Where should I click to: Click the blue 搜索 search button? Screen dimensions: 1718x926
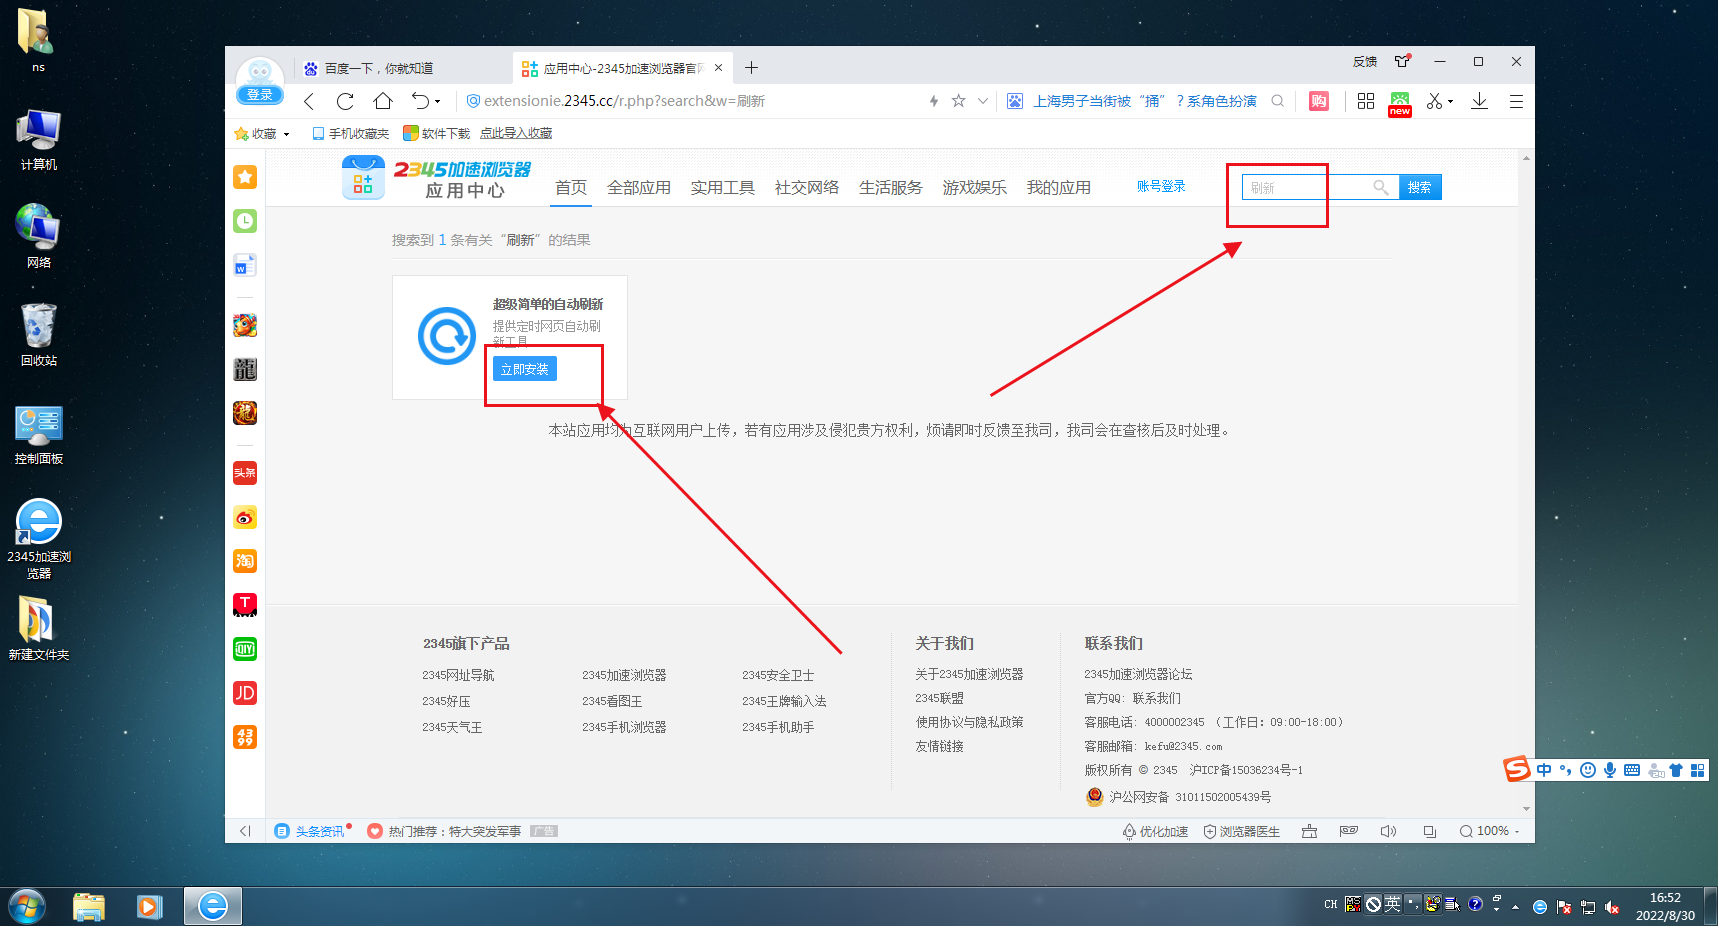(1420, 187)
